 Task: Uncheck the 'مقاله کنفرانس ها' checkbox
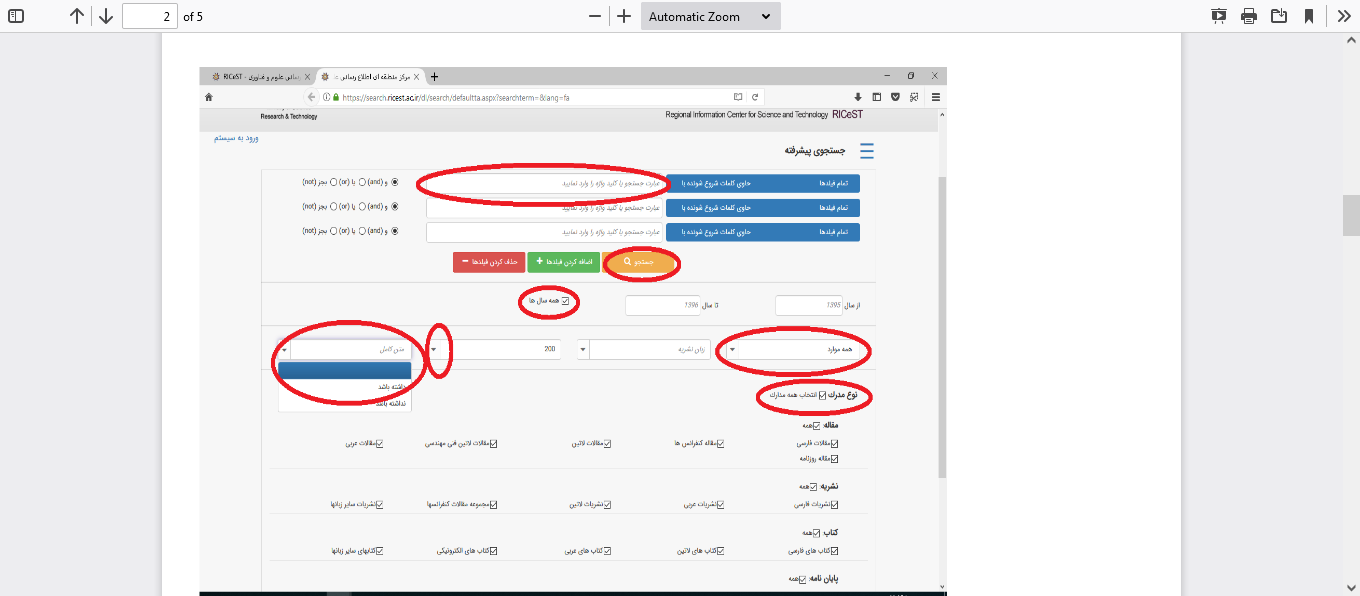coord(719,443)
